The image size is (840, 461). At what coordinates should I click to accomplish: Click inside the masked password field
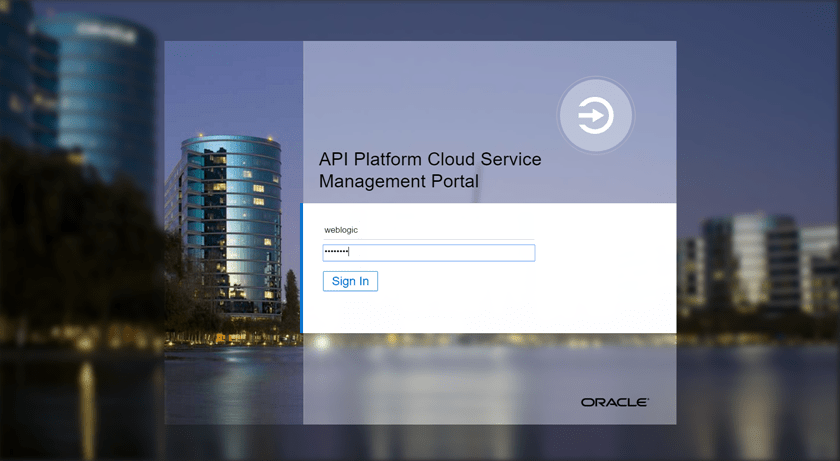coord(428,253)
